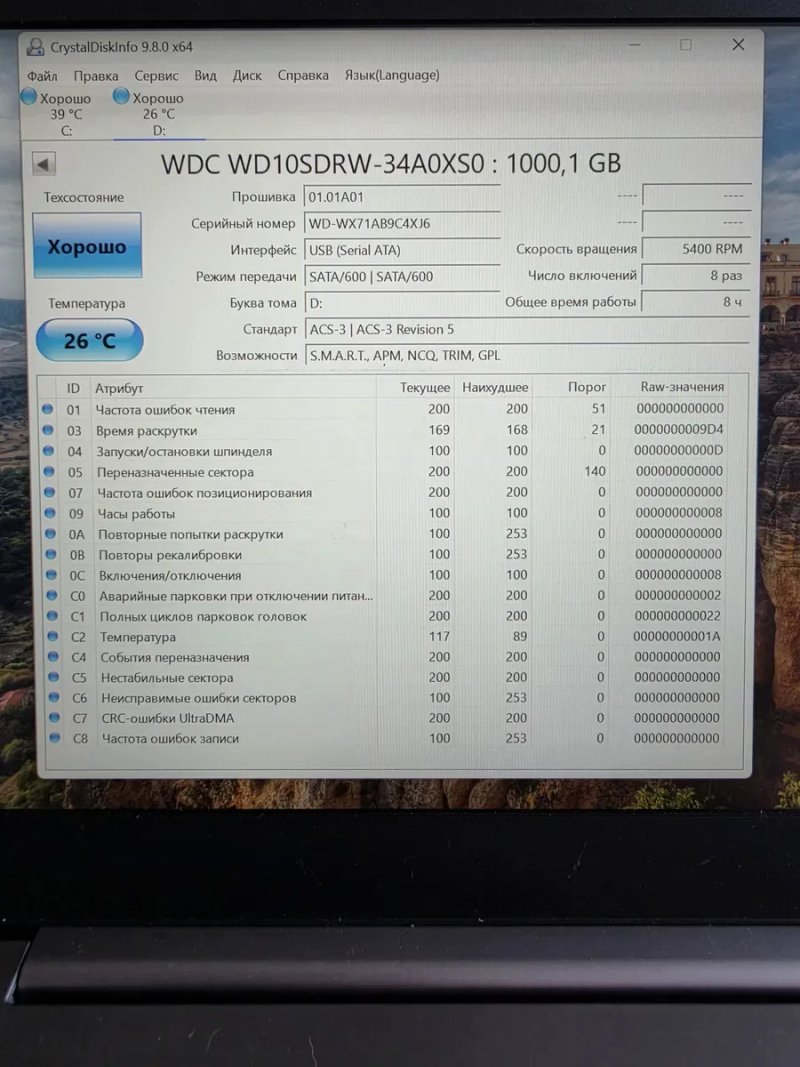Click the Буква тома field D:

coord(402,303)
